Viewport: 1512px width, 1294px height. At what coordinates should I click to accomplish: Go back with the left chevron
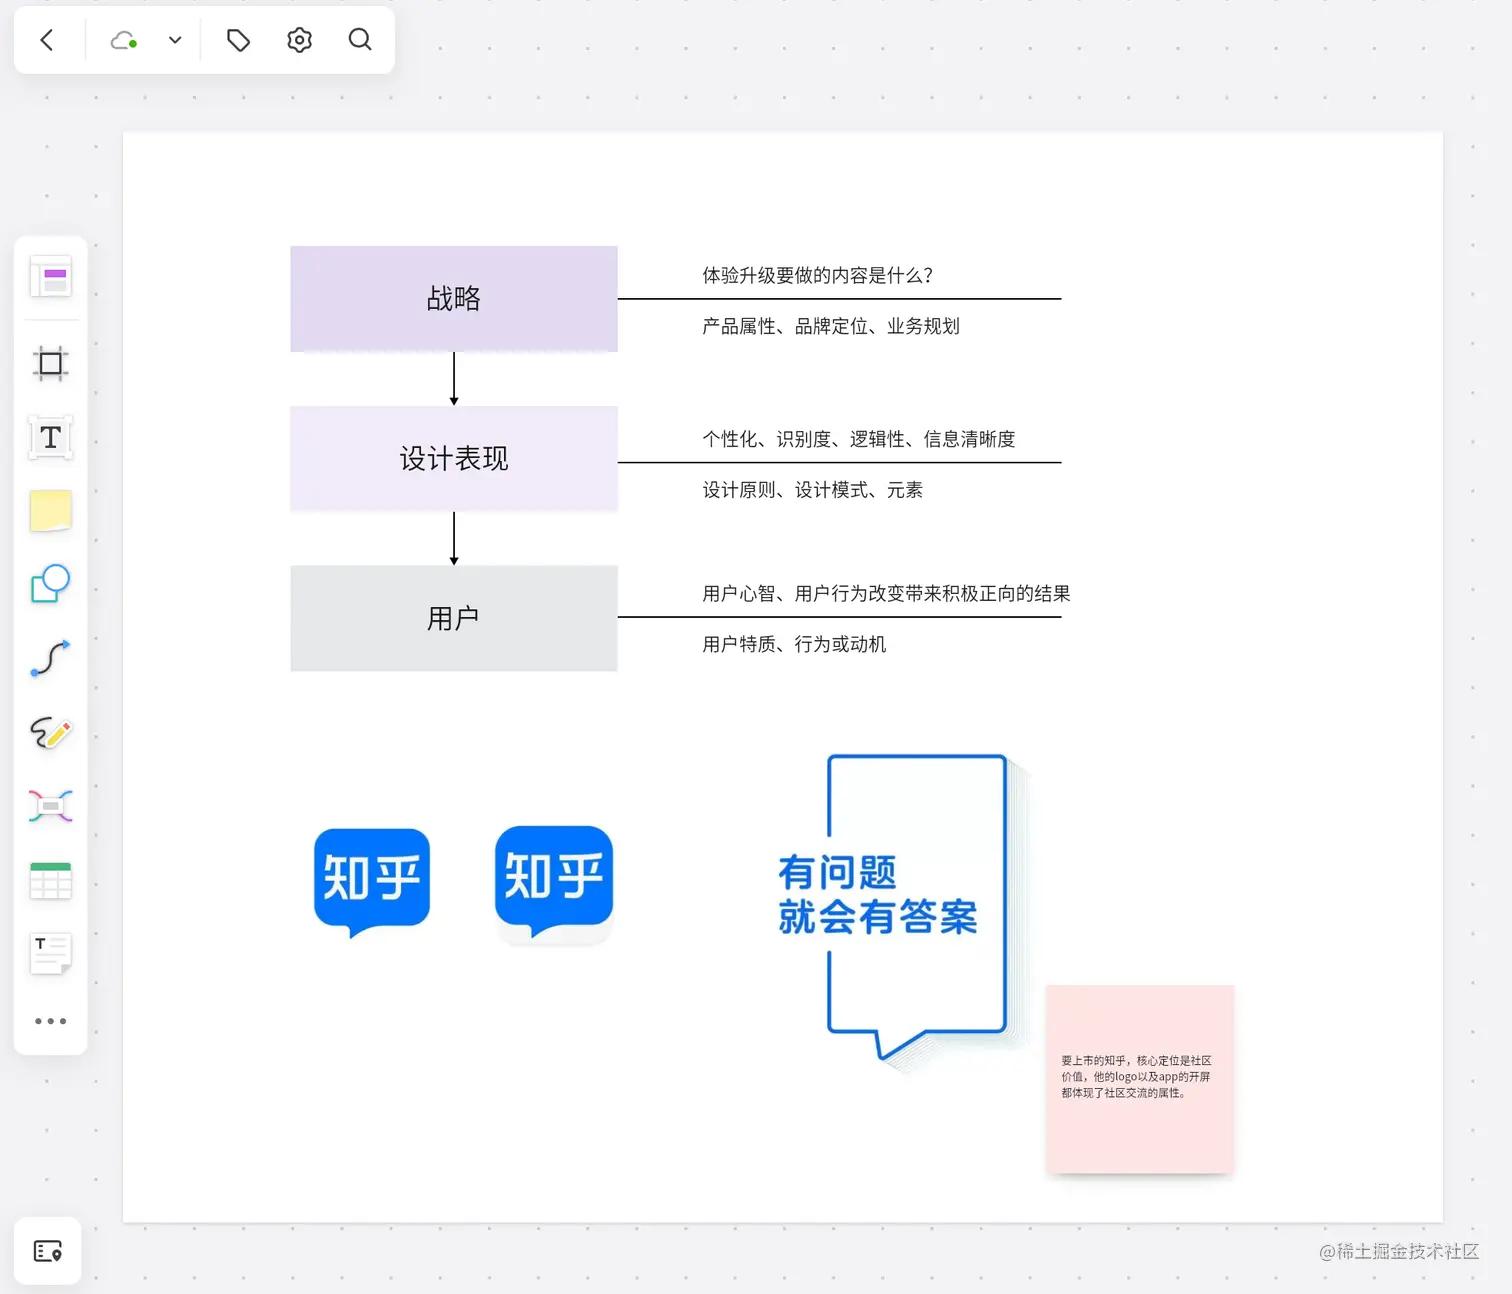pos(46,40)
